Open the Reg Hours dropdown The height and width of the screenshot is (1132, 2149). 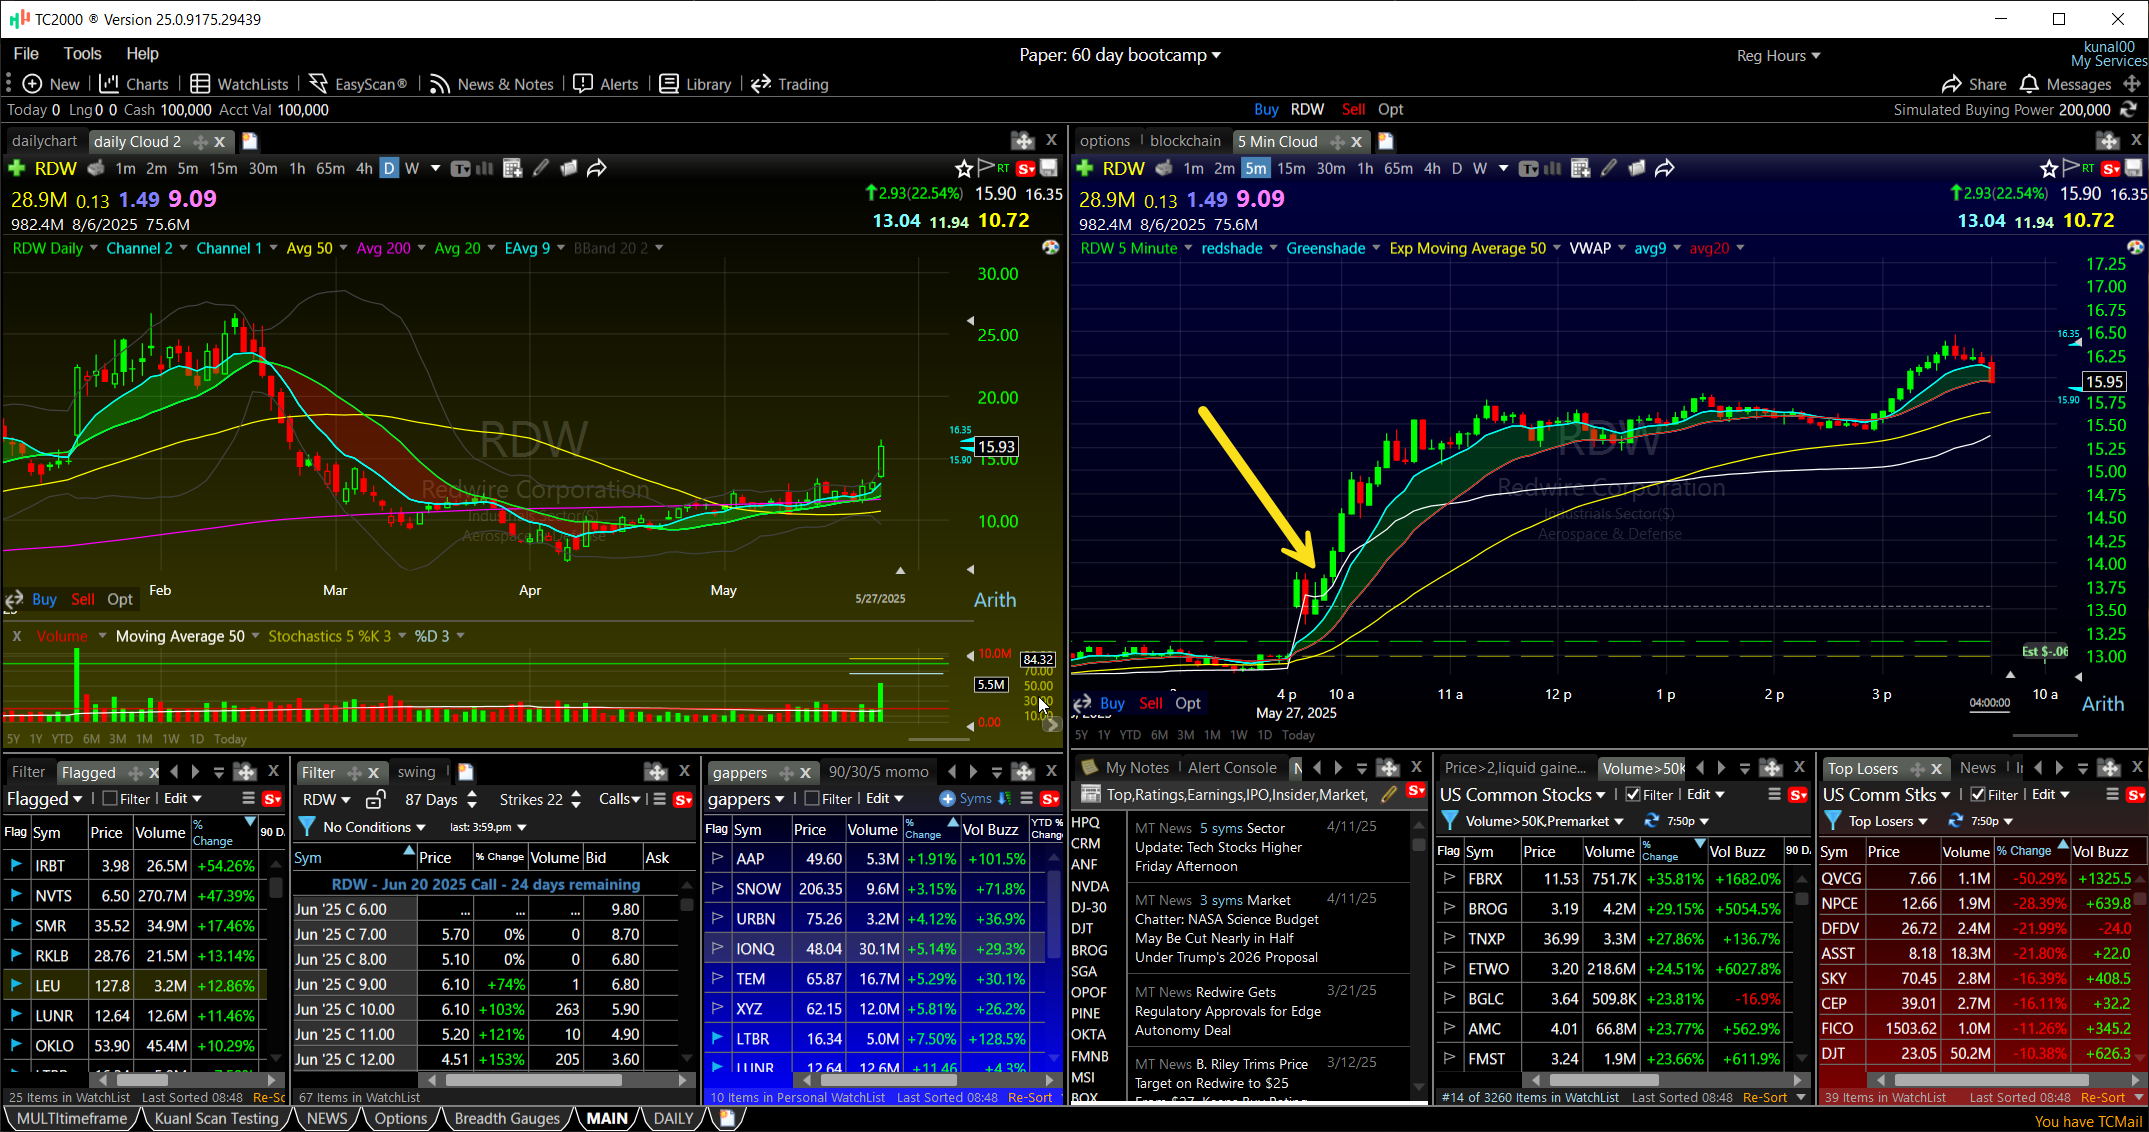pyautogui.click(x=1778, y=55)
